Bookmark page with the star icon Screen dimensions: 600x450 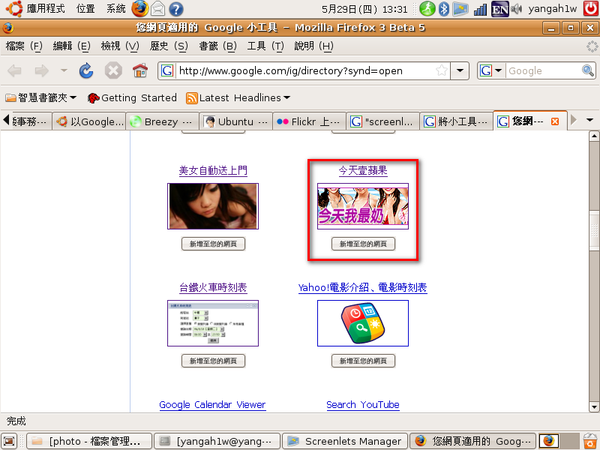point(442,70)
